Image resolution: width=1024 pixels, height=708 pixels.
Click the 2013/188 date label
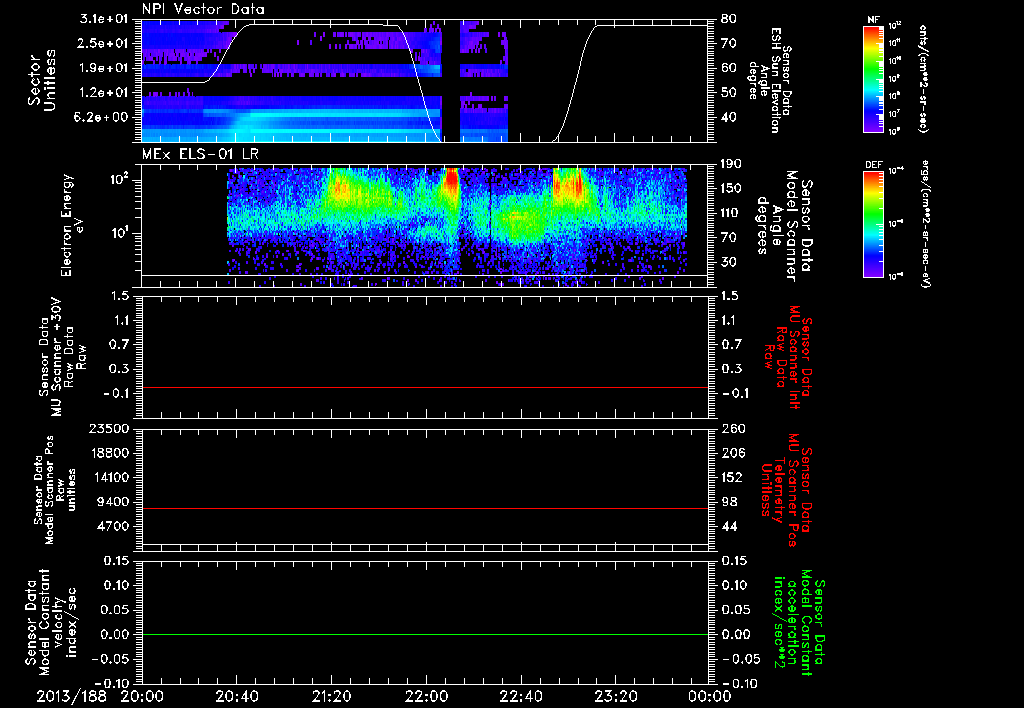(72, 696)
